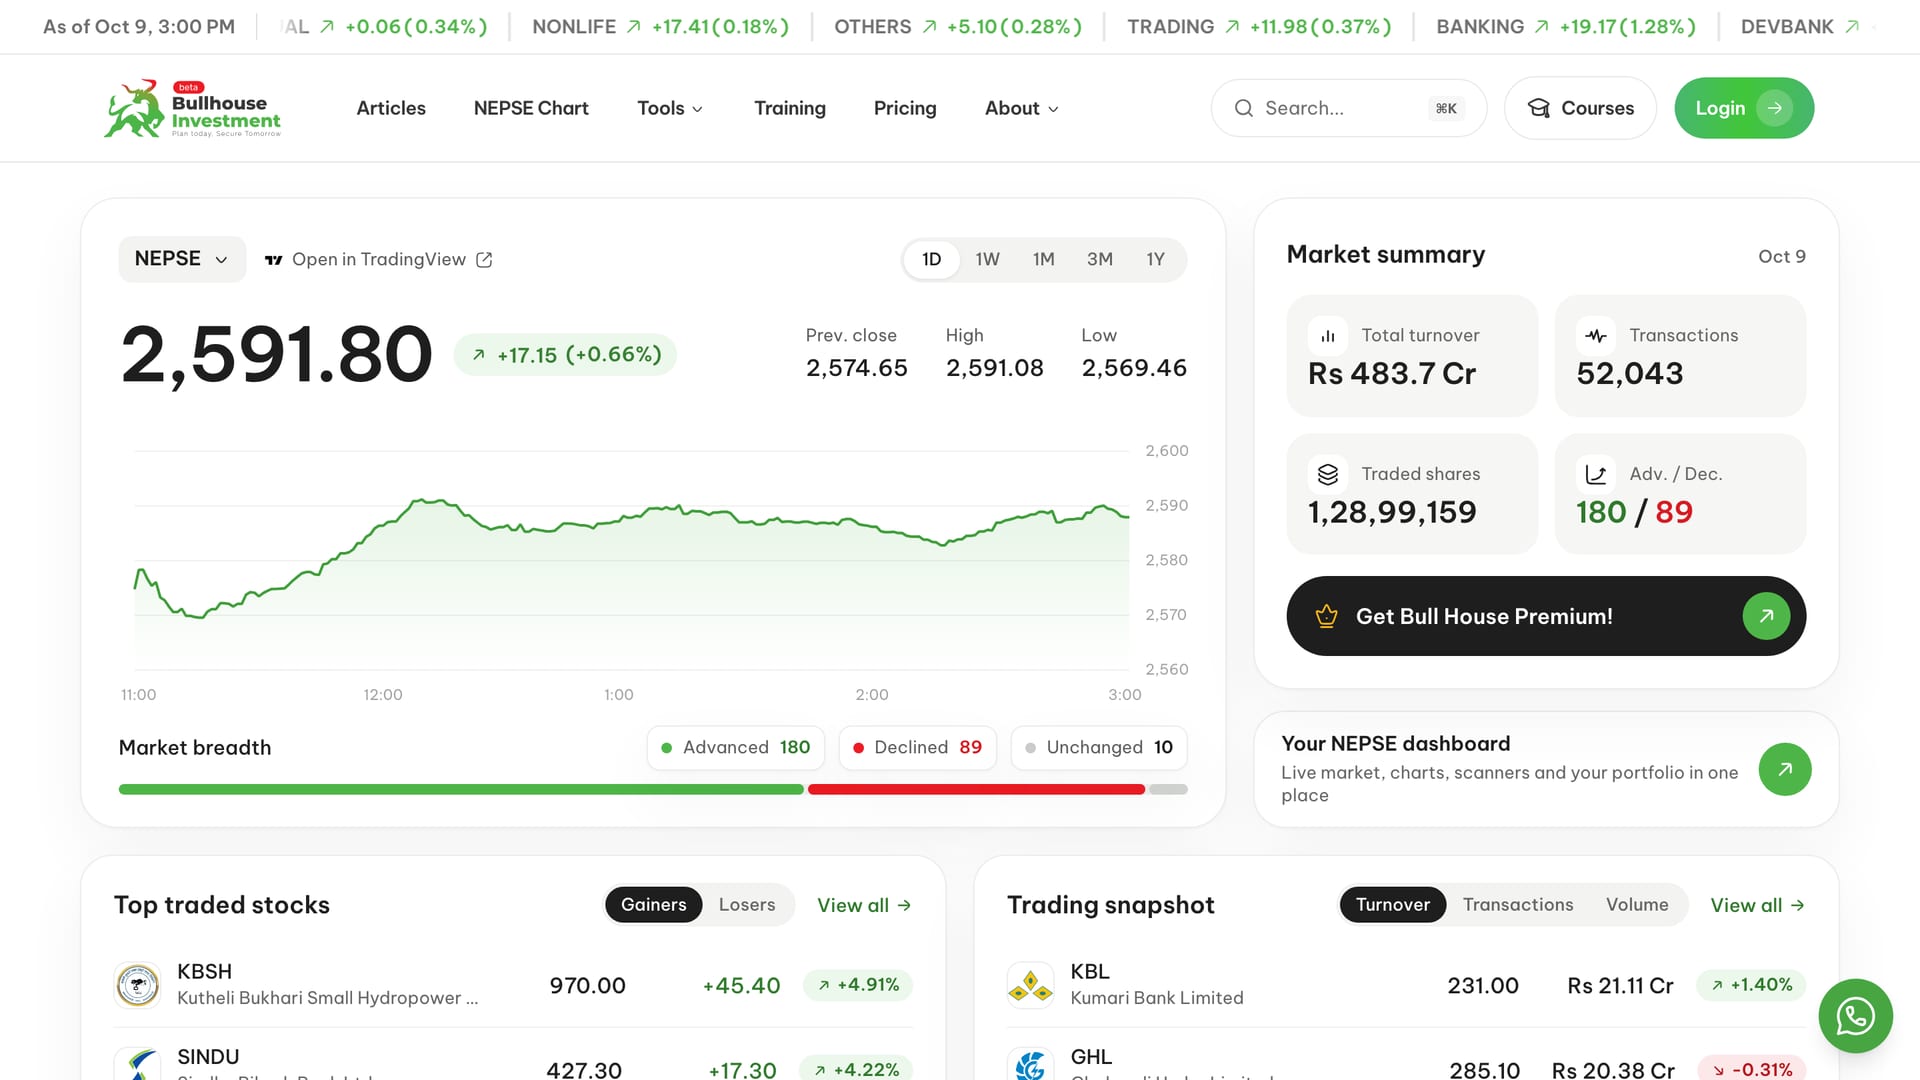The width and height of the screenshot is (1920, 1080).
Task: Click the Unchanged 10 breadth chip
Action: point(1099,748)
